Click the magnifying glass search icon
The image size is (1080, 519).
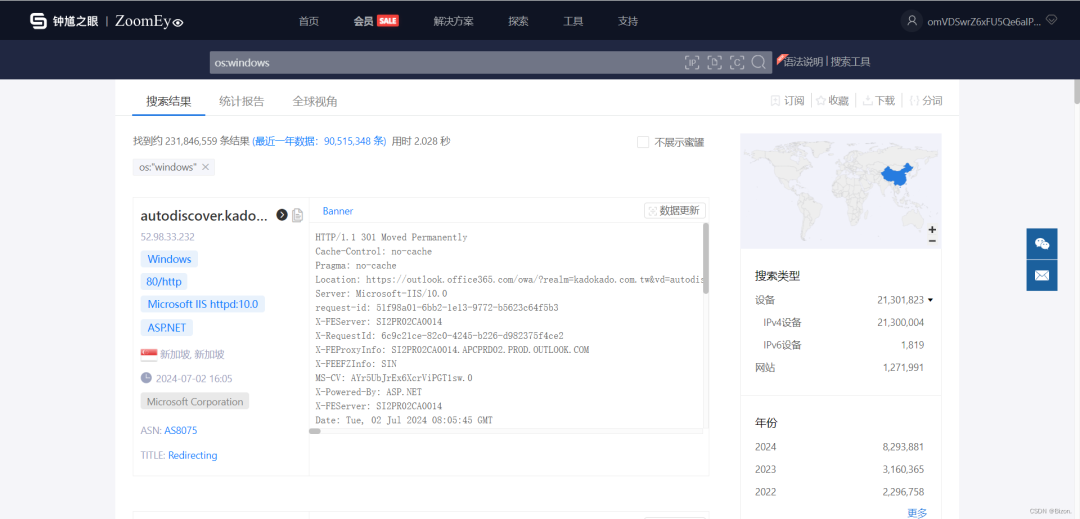click(x=758, y=63)
